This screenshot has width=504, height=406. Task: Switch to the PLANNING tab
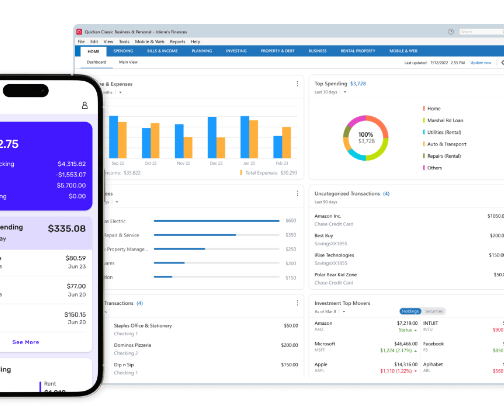[202, 51]
